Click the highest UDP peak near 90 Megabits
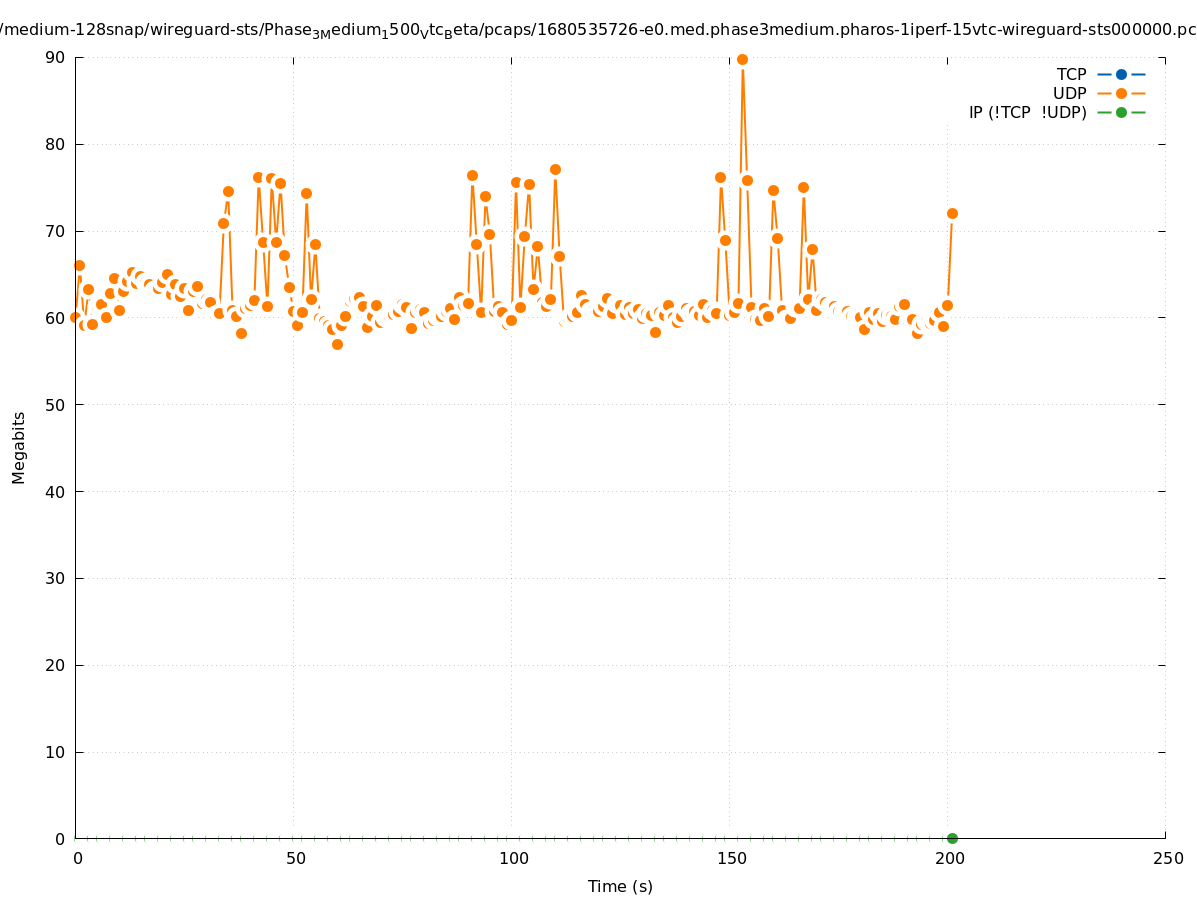1197x900 pixels. pyautogui.click(x=742, y=60)
